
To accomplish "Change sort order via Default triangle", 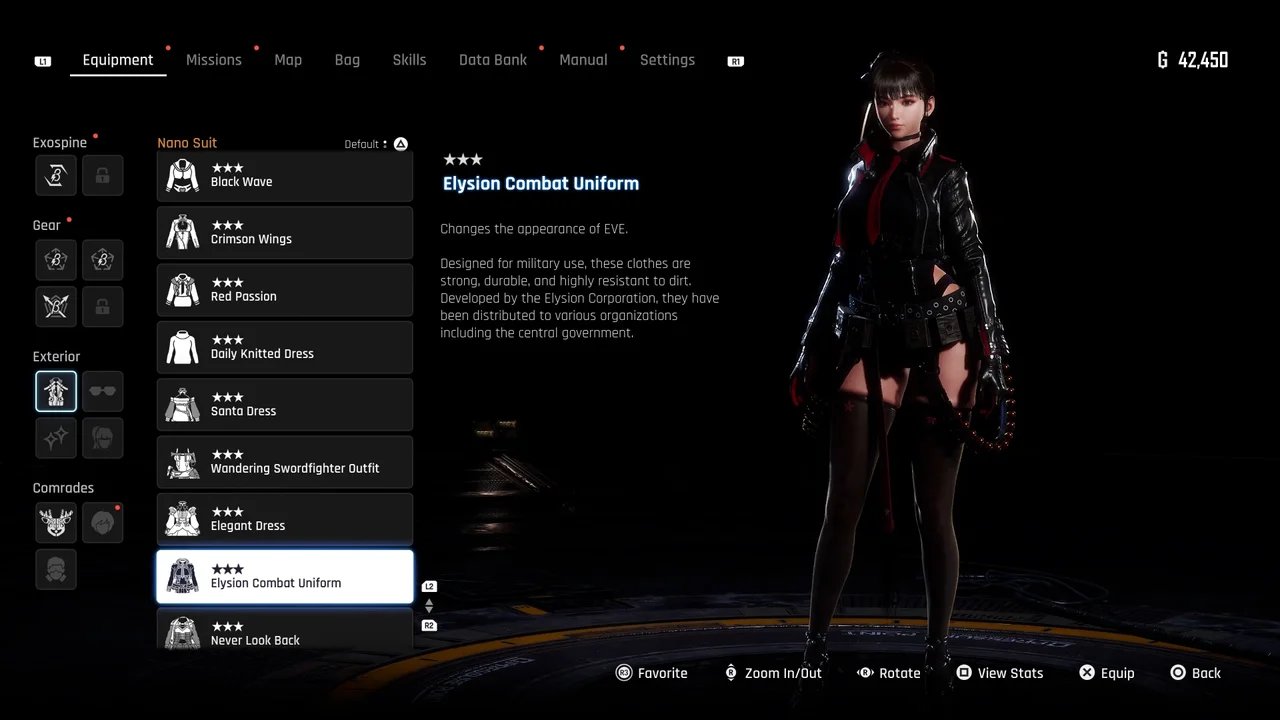I will click(400, 144).
